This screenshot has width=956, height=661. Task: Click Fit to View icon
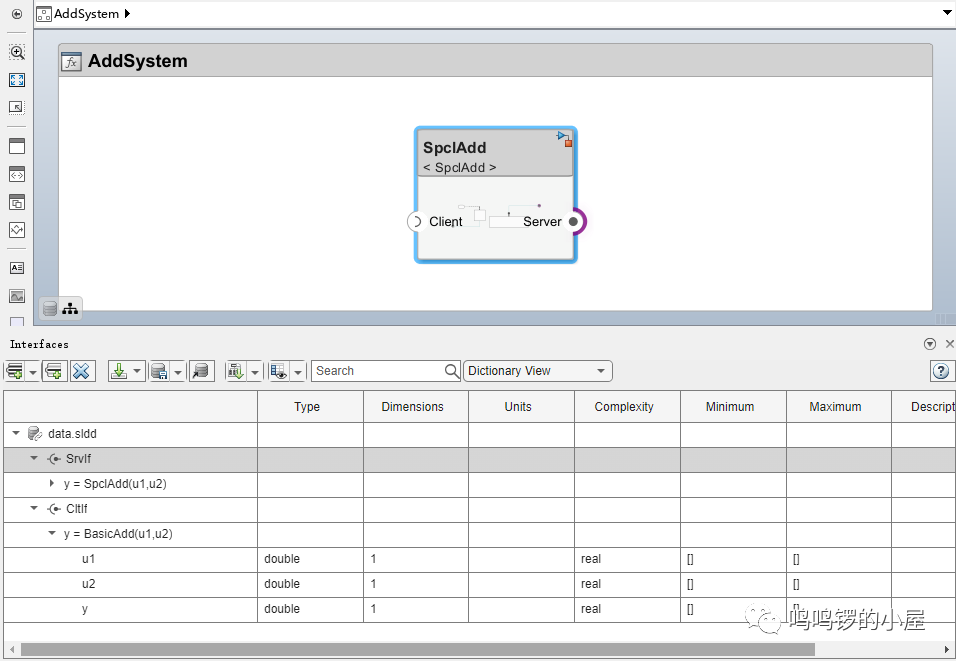tap(17, 80)
